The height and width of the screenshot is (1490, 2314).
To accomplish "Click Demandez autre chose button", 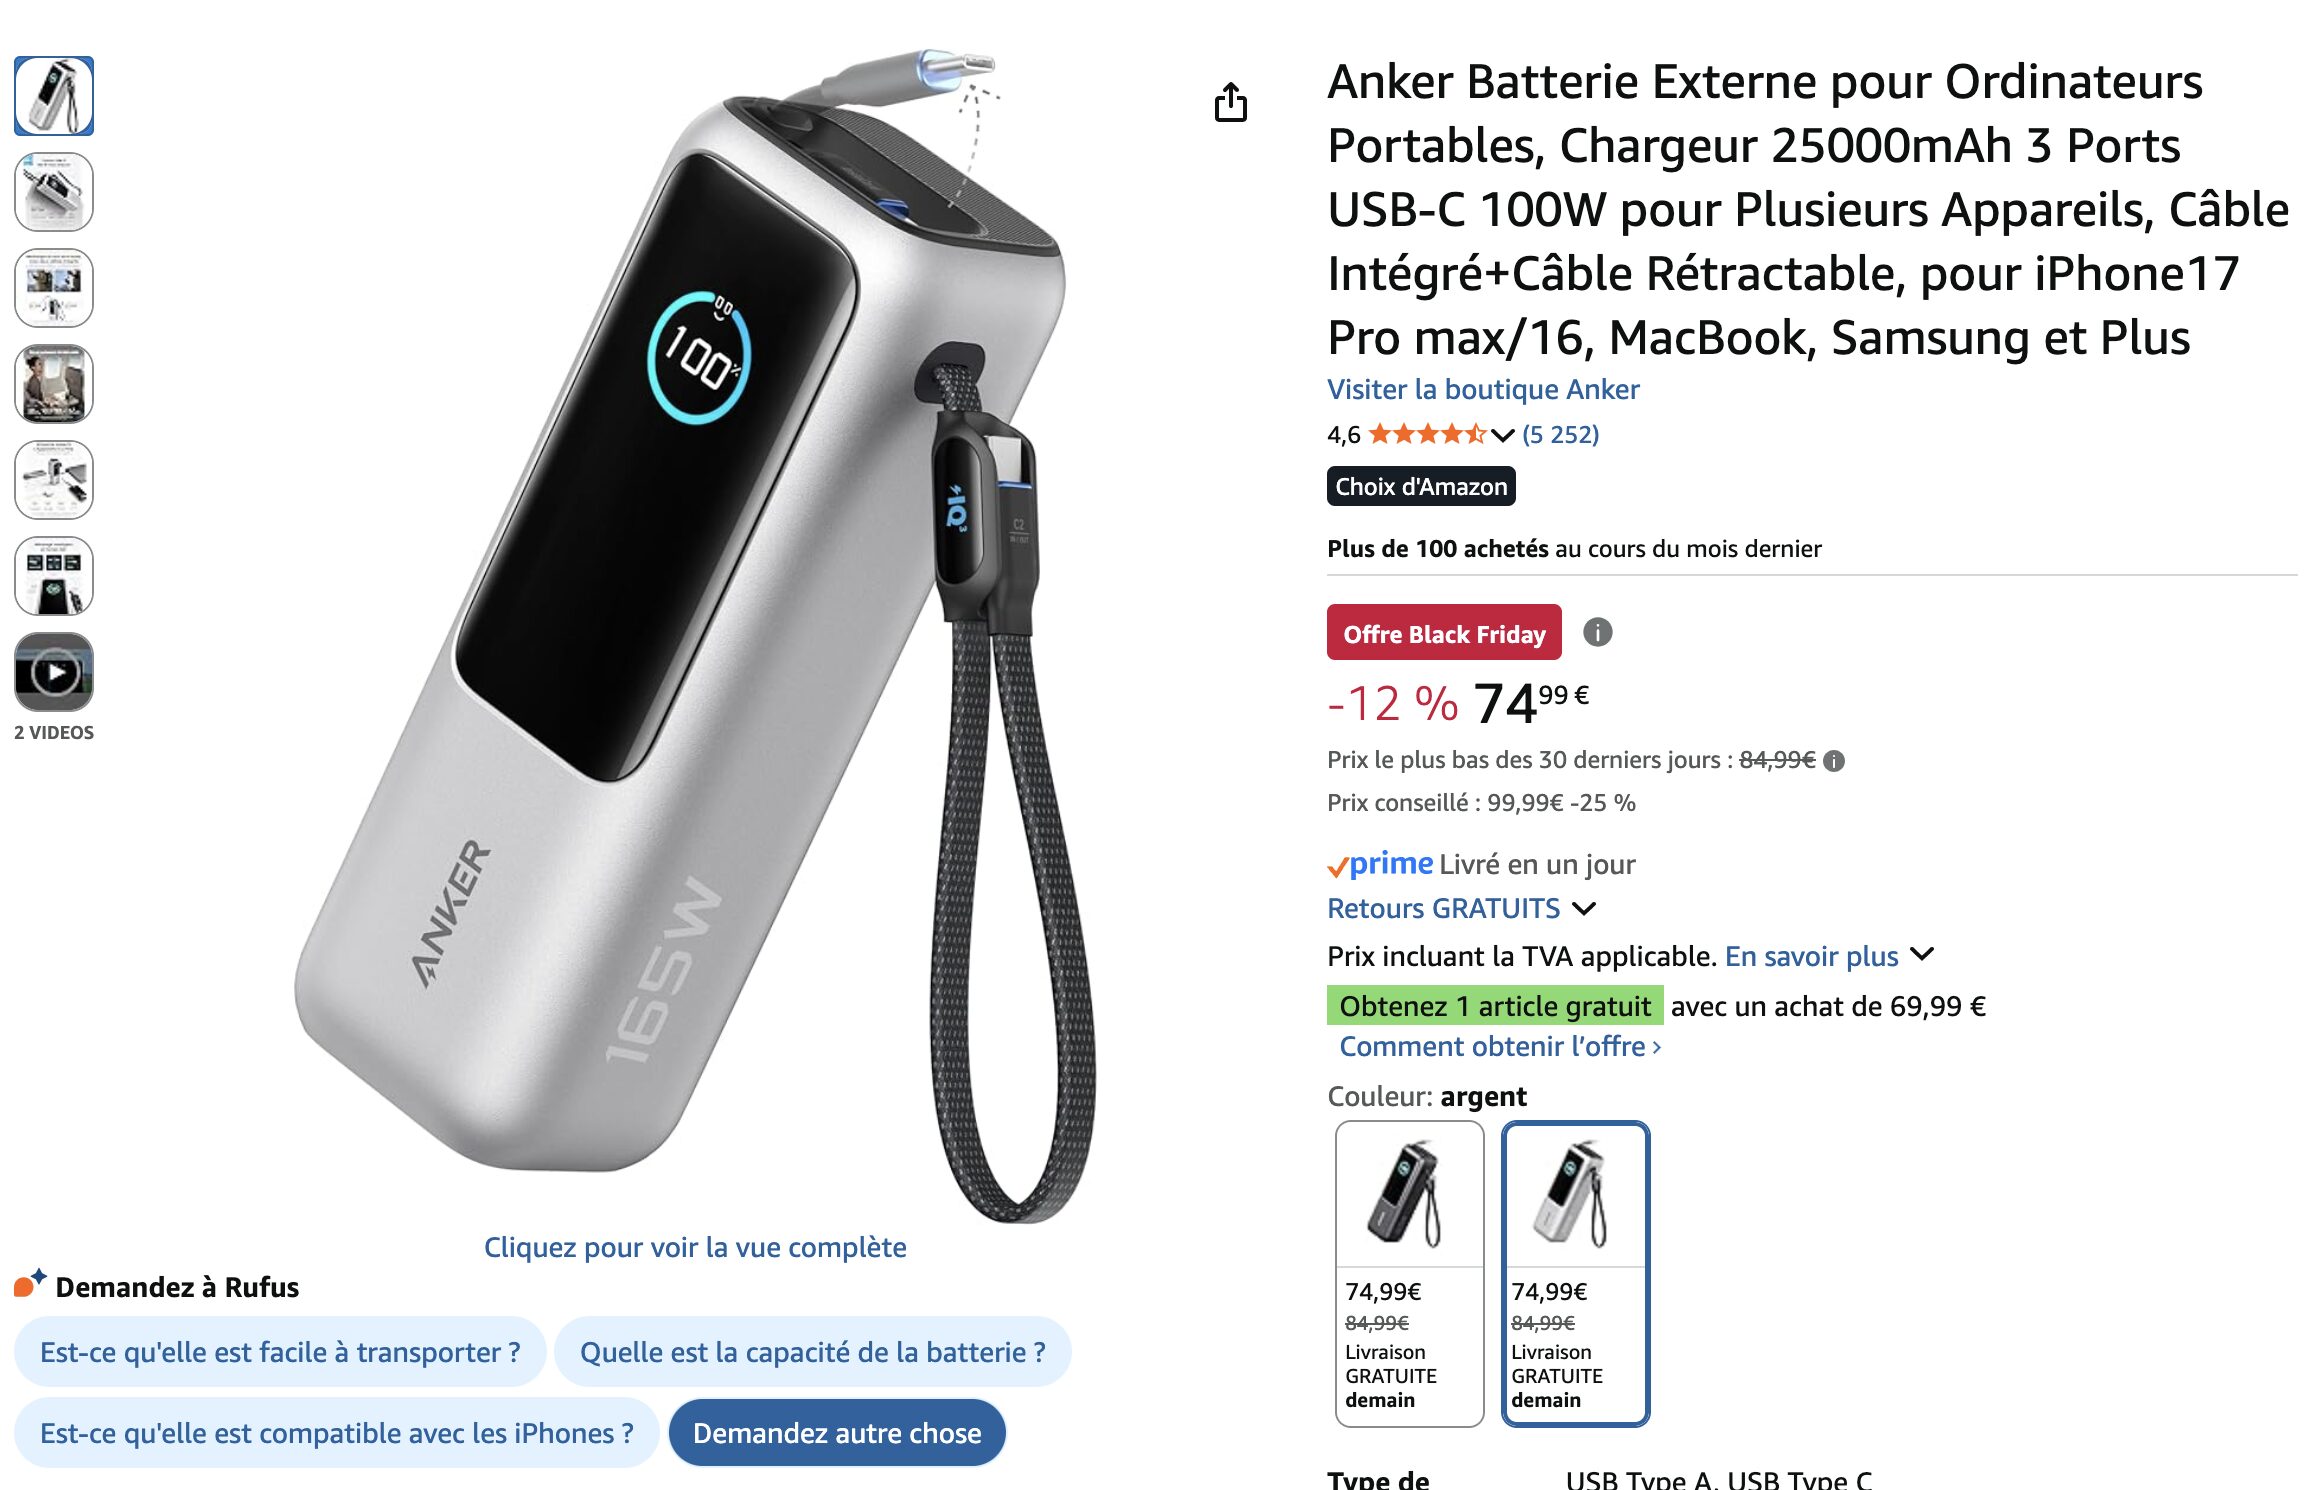I will coord(837,1433).
